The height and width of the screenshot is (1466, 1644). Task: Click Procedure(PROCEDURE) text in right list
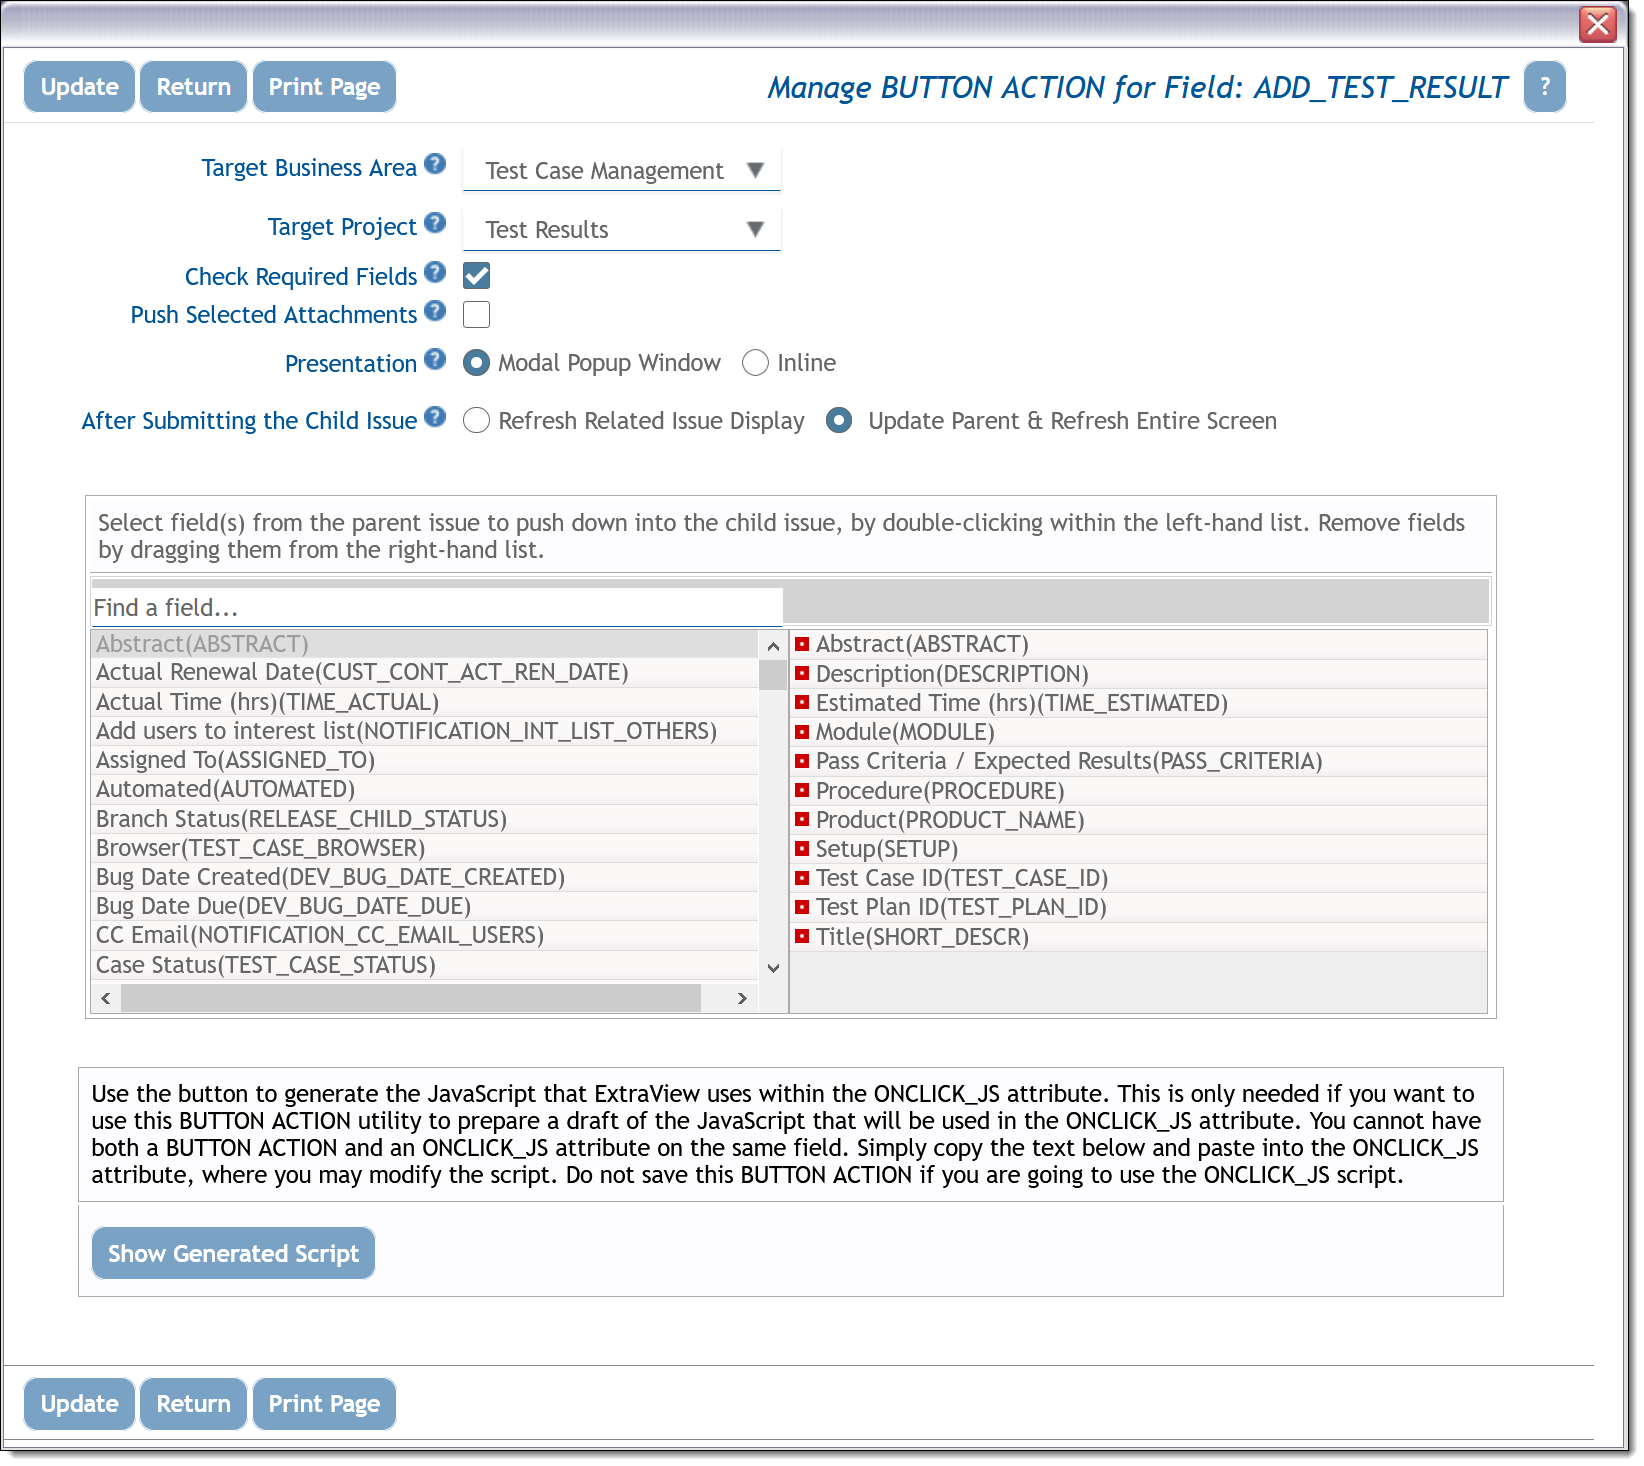(x=940, y=791)
